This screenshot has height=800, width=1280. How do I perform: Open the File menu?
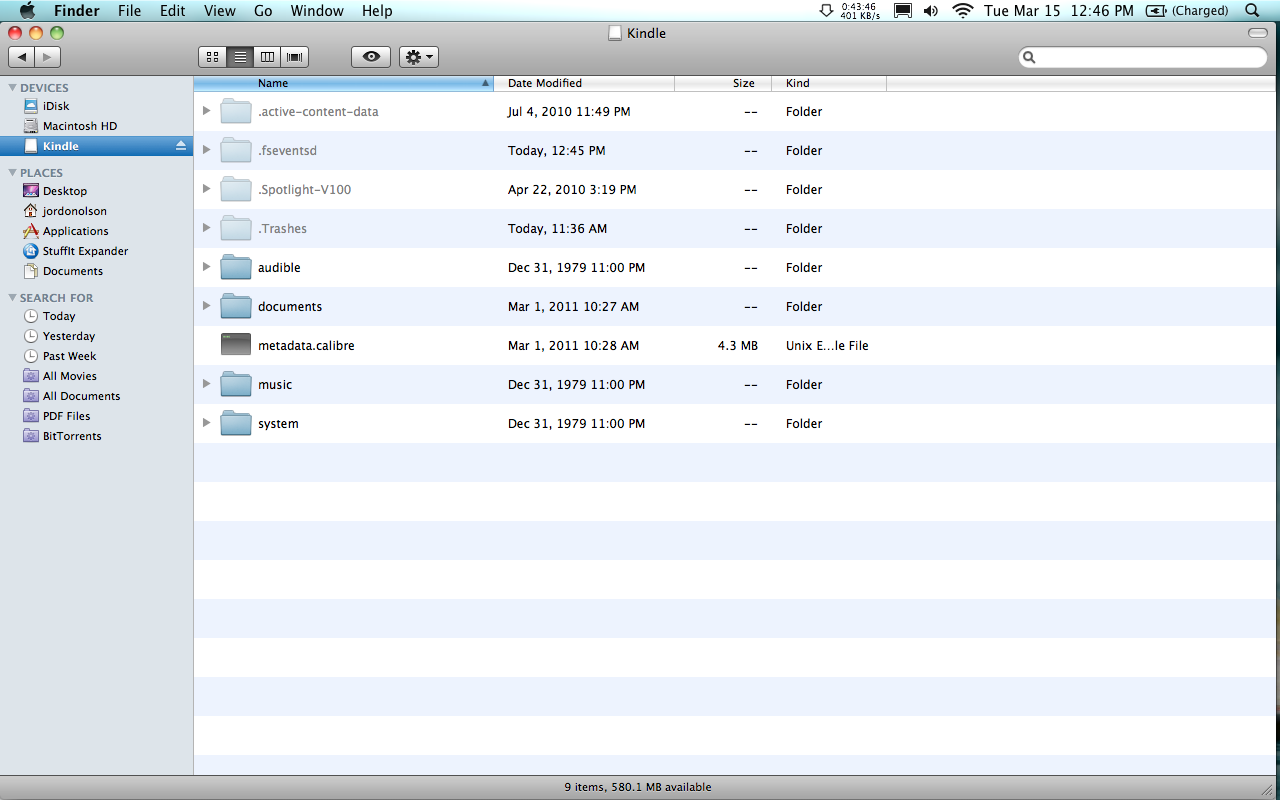[x=129, y=11]
